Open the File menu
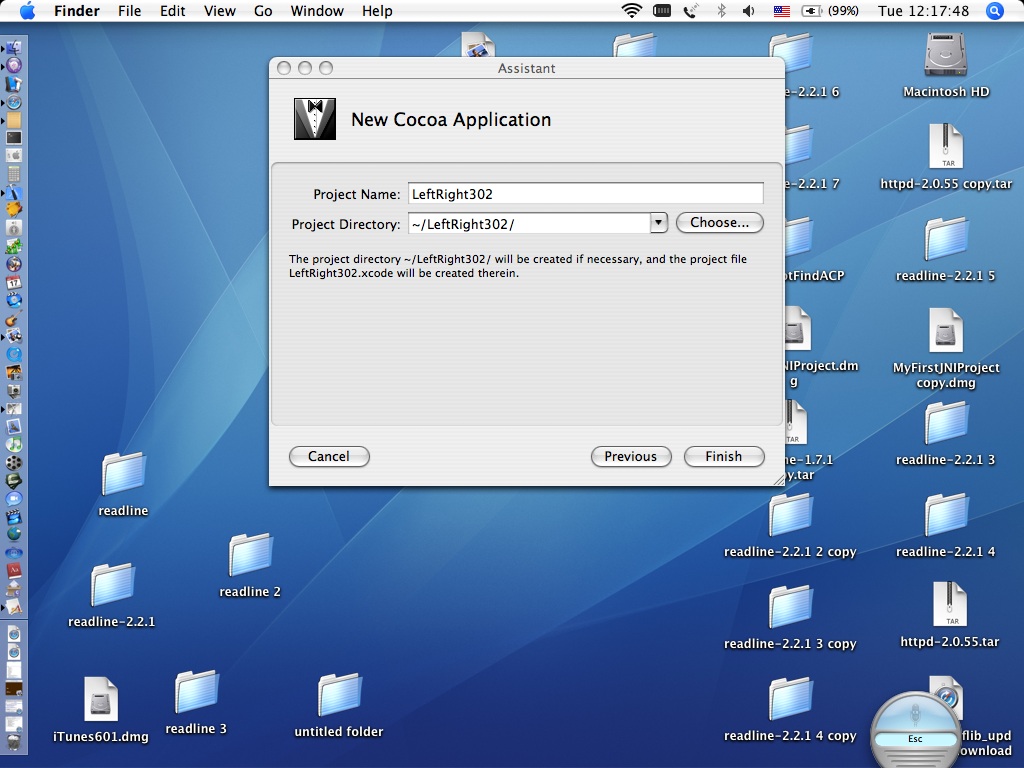Image resolution: width=1024 pixels, height=768 pixels. click(129, 11)
